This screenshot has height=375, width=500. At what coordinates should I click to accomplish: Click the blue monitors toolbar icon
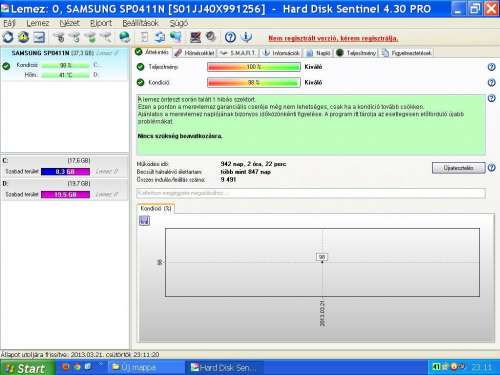coord(176,37)
